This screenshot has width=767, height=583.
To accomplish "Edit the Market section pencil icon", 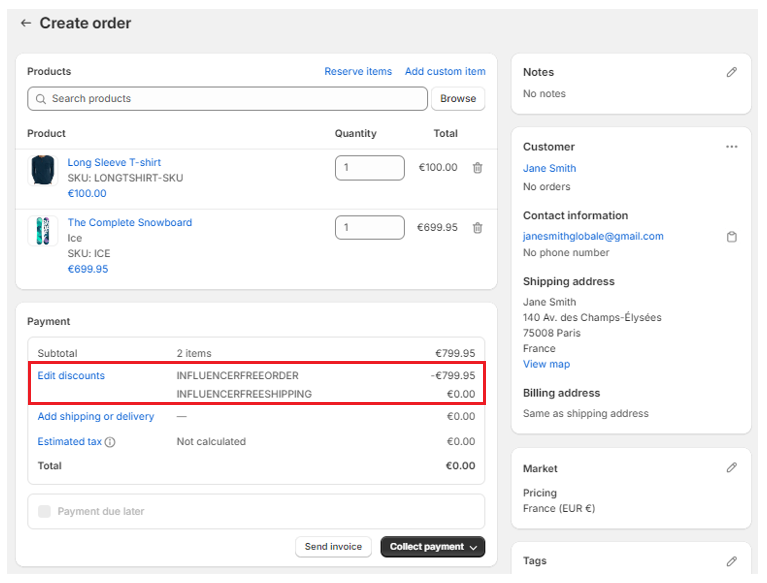I will coord(731,468).
